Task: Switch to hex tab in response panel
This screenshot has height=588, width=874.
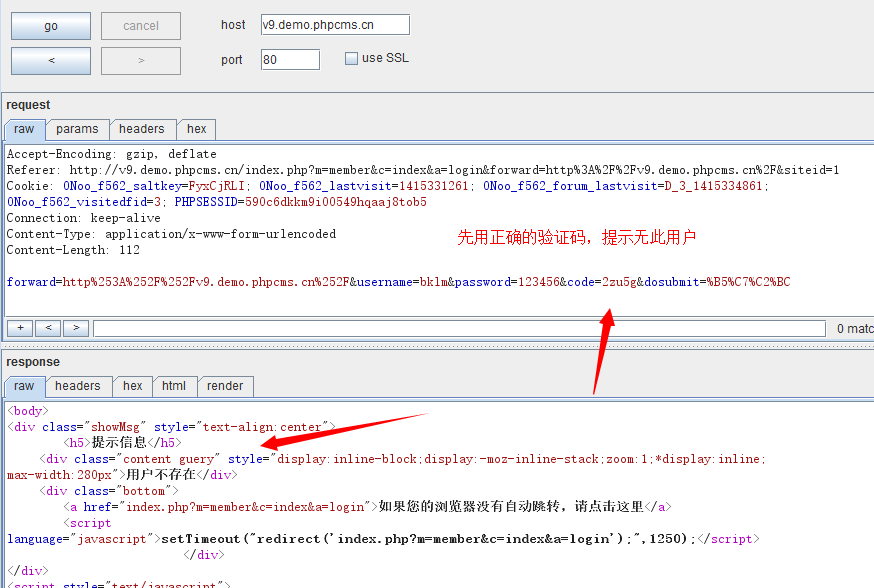Action: tap(133, 386)
